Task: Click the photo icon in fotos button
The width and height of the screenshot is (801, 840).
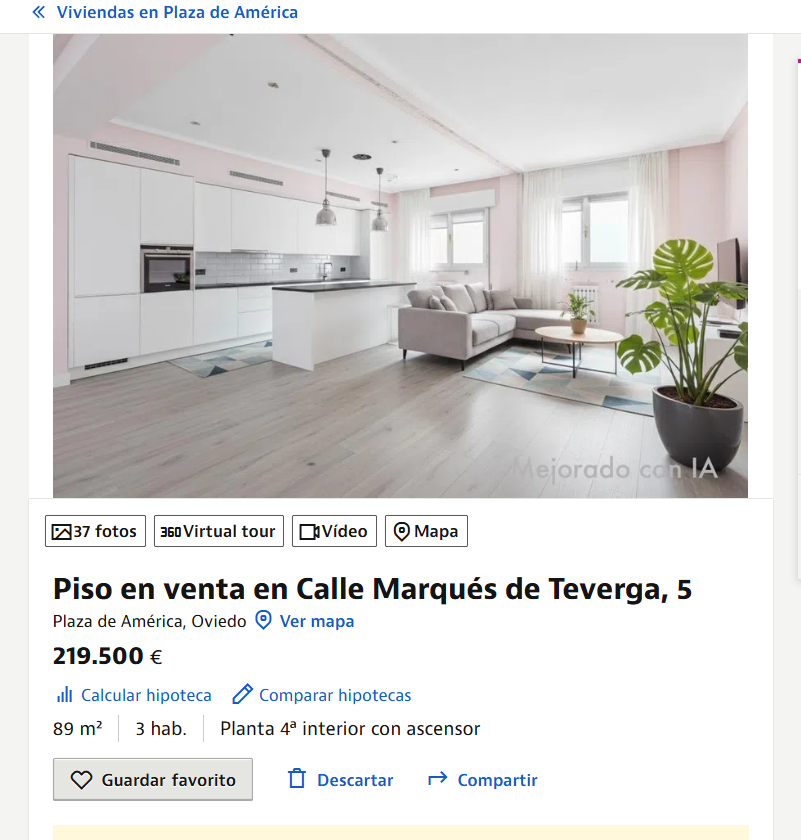Action: [x=61, y=531]
